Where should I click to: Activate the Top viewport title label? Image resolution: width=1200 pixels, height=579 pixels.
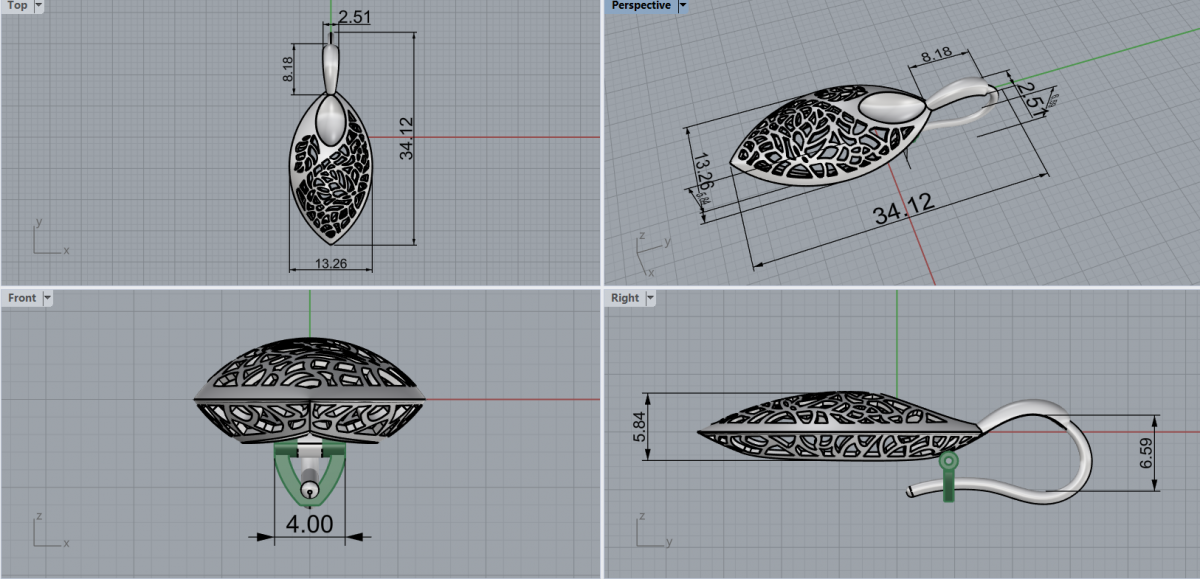pyautogui.click(x=17, y=6)
